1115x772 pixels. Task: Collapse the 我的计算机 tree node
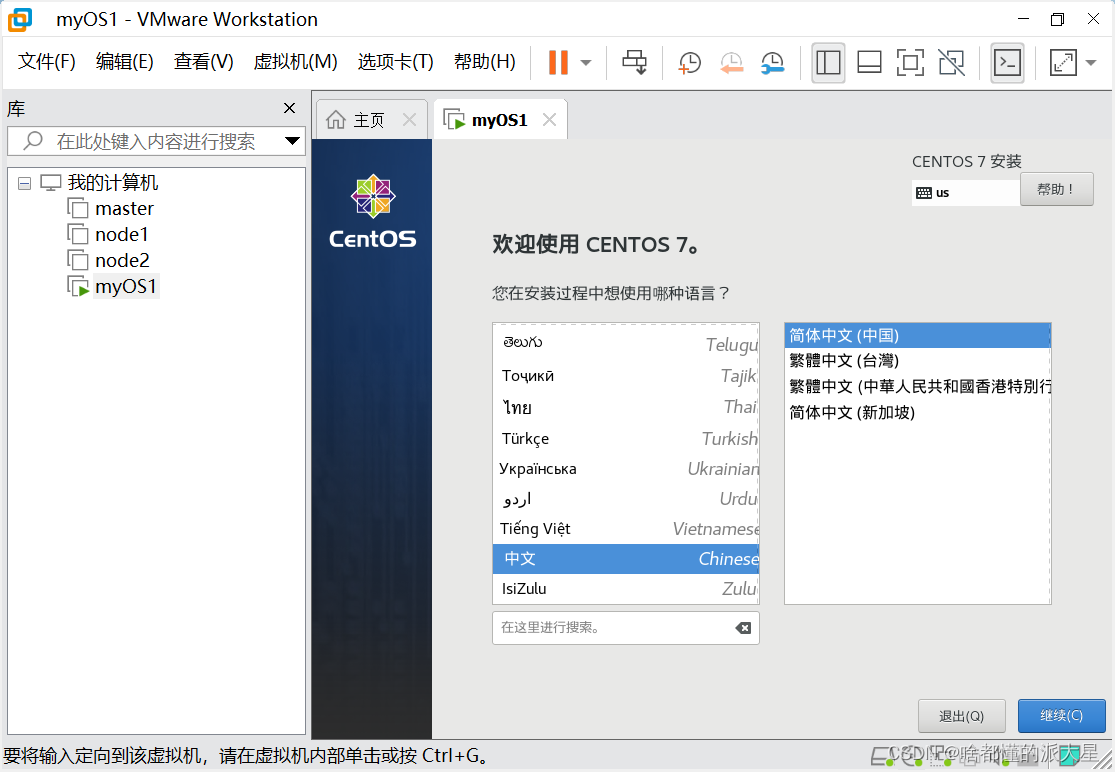[x=24, y=183]
